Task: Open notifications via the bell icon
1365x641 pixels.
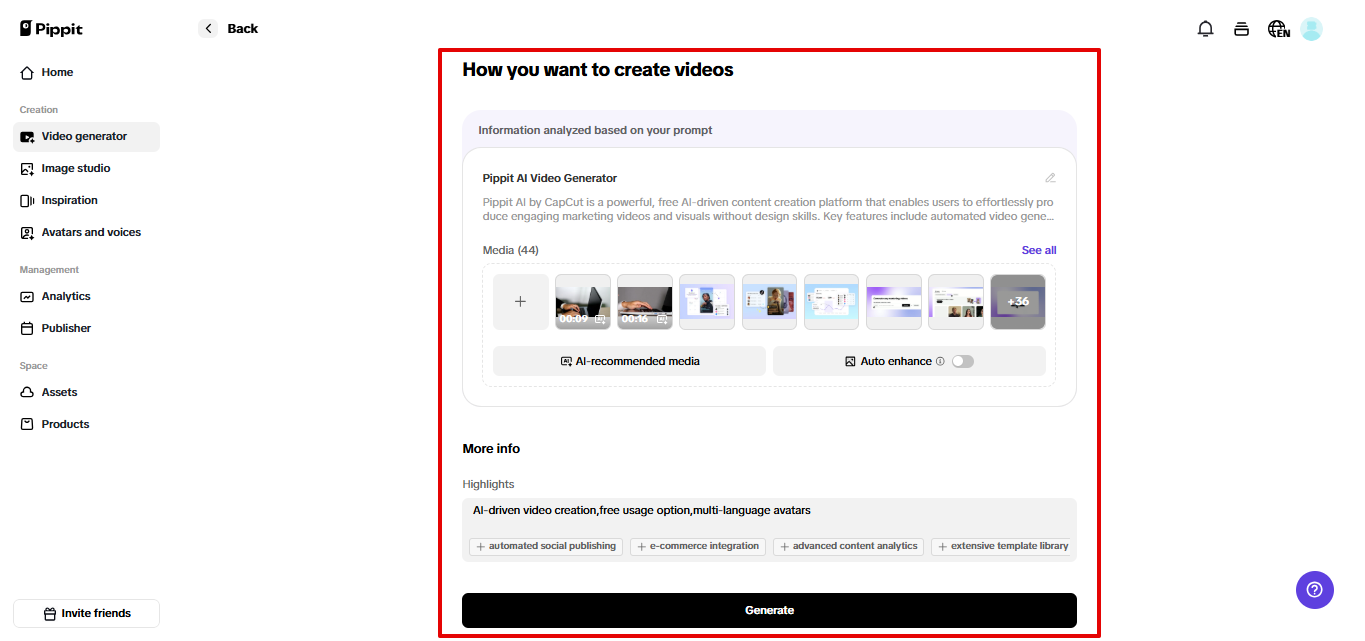Action: click(1205, 28)
